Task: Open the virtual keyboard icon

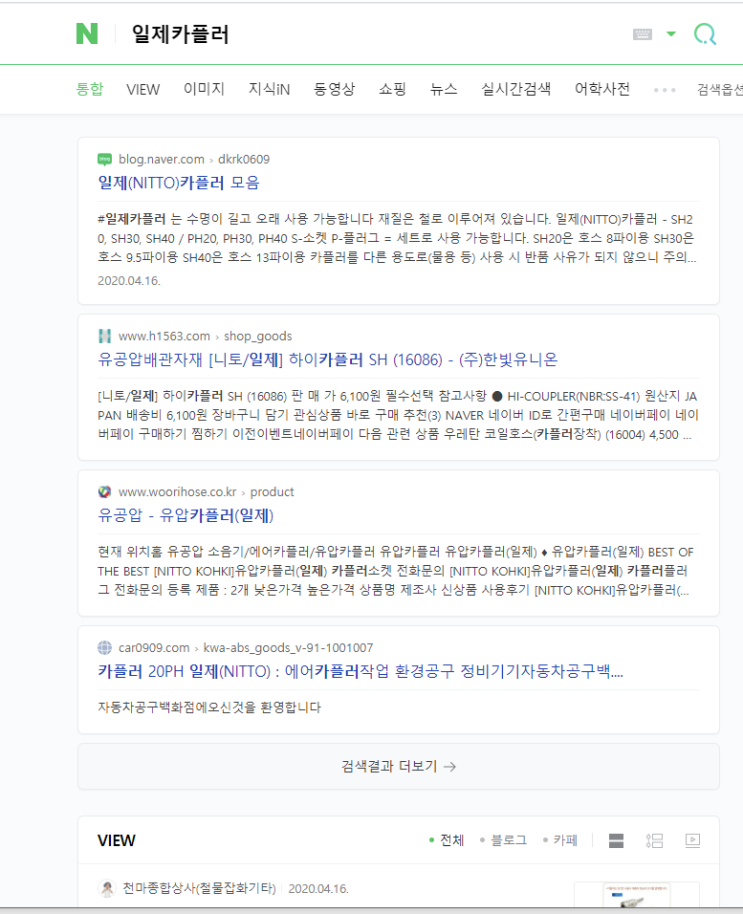Action: pos(642,34)
